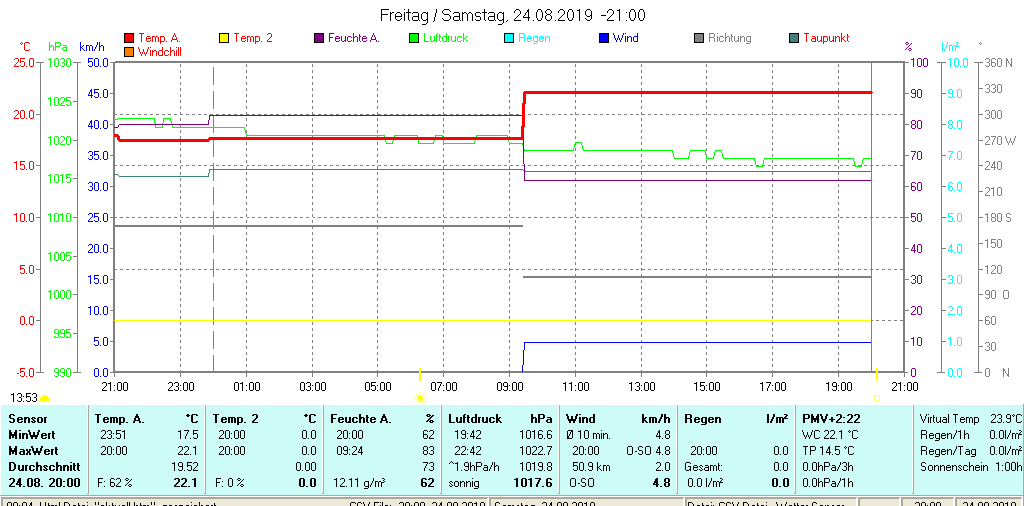Click the sunrise sun icon below the chart
This screenshot has height=506, width=1024.
tap(420, 397)
